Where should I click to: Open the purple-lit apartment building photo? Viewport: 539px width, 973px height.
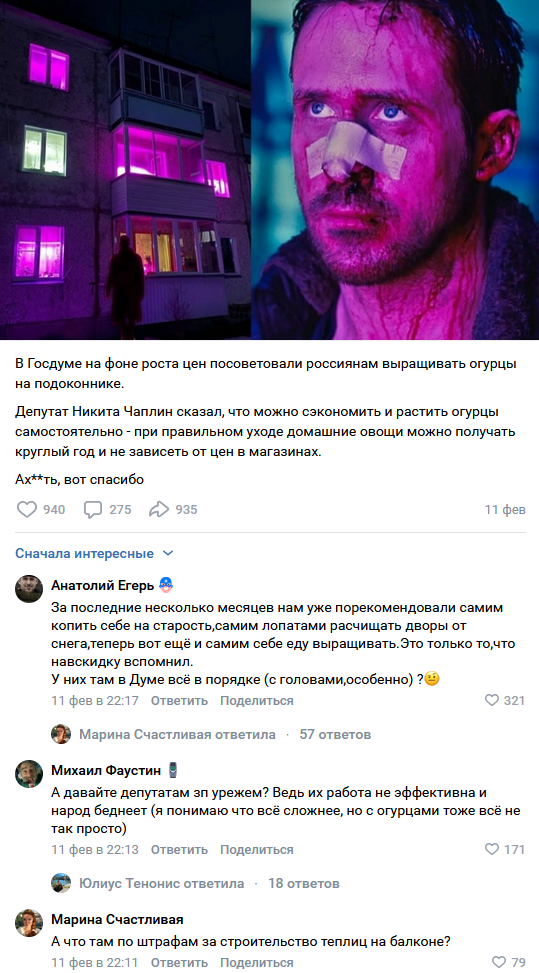tap(125, 169)
